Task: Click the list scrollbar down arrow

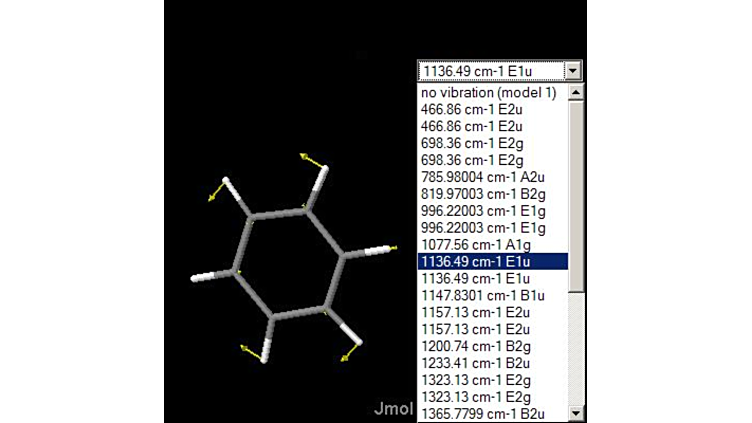Action: (x=575, y=412)
